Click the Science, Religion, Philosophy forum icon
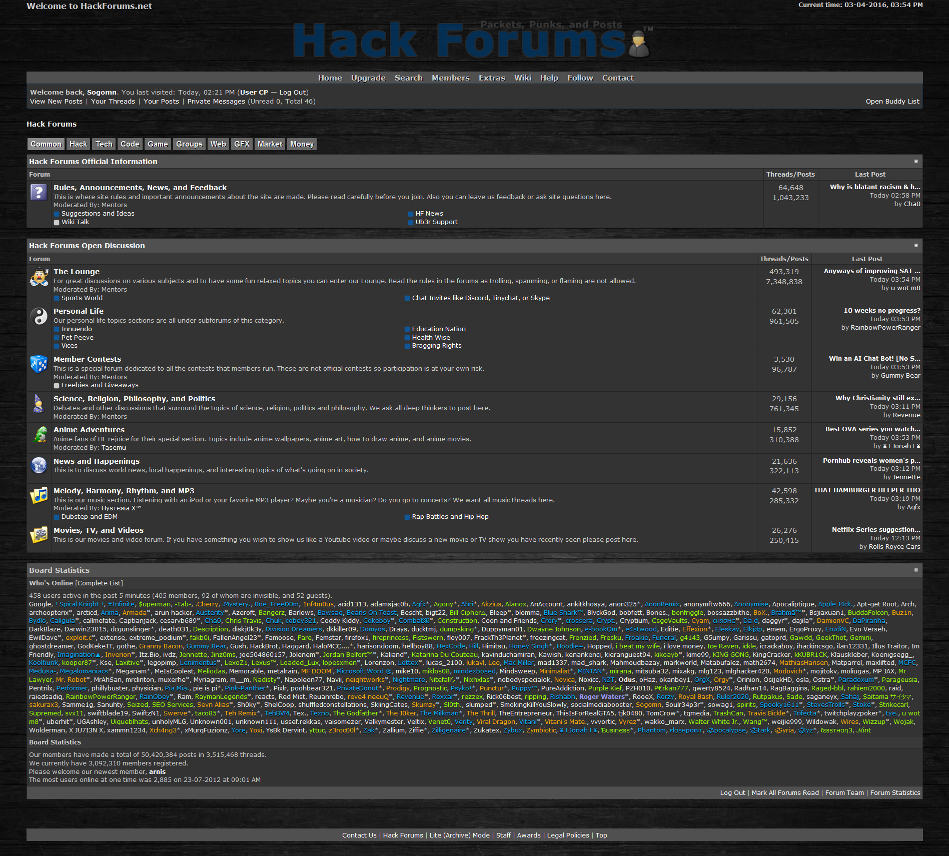949x856 pixels. coord(39,404)
